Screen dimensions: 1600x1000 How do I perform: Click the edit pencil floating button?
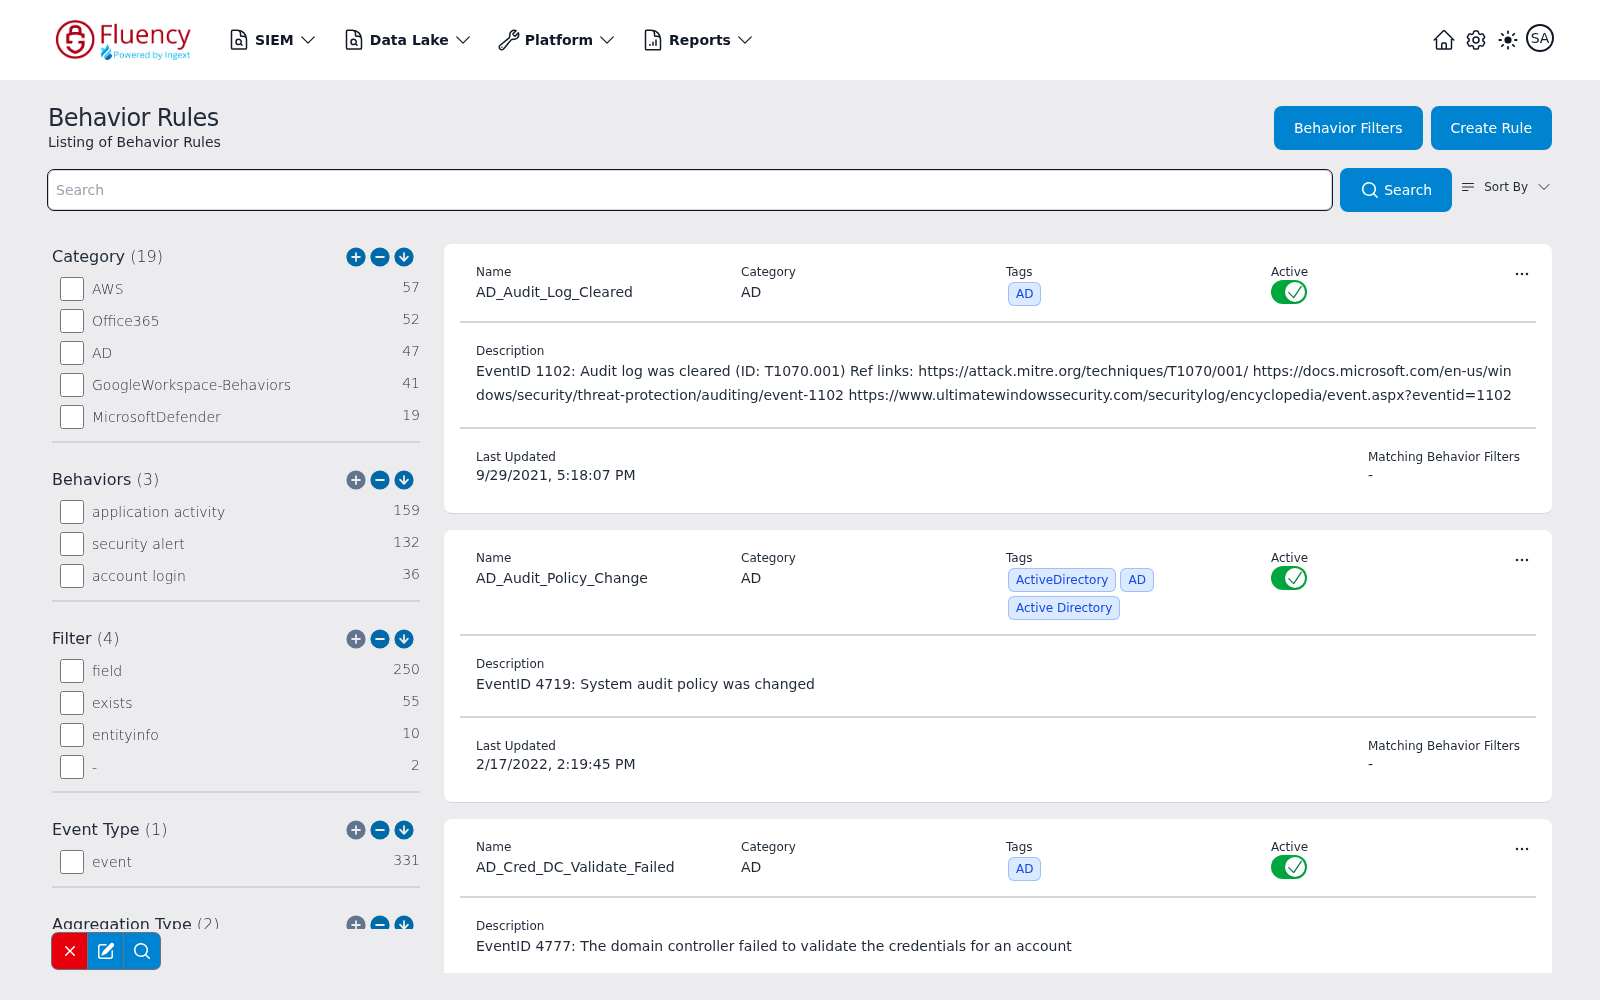pos(106,951)
